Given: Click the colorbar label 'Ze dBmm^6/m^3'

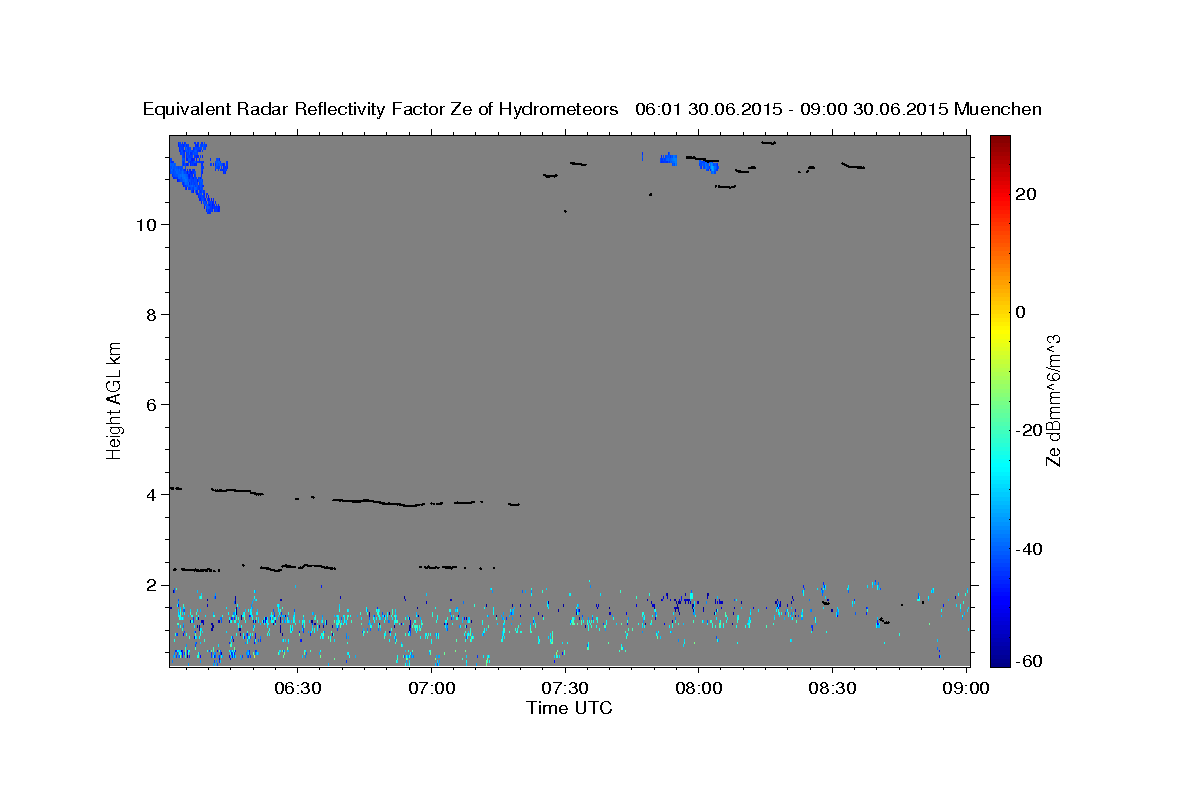Looking at the screenshot, I should (1053, 400).
